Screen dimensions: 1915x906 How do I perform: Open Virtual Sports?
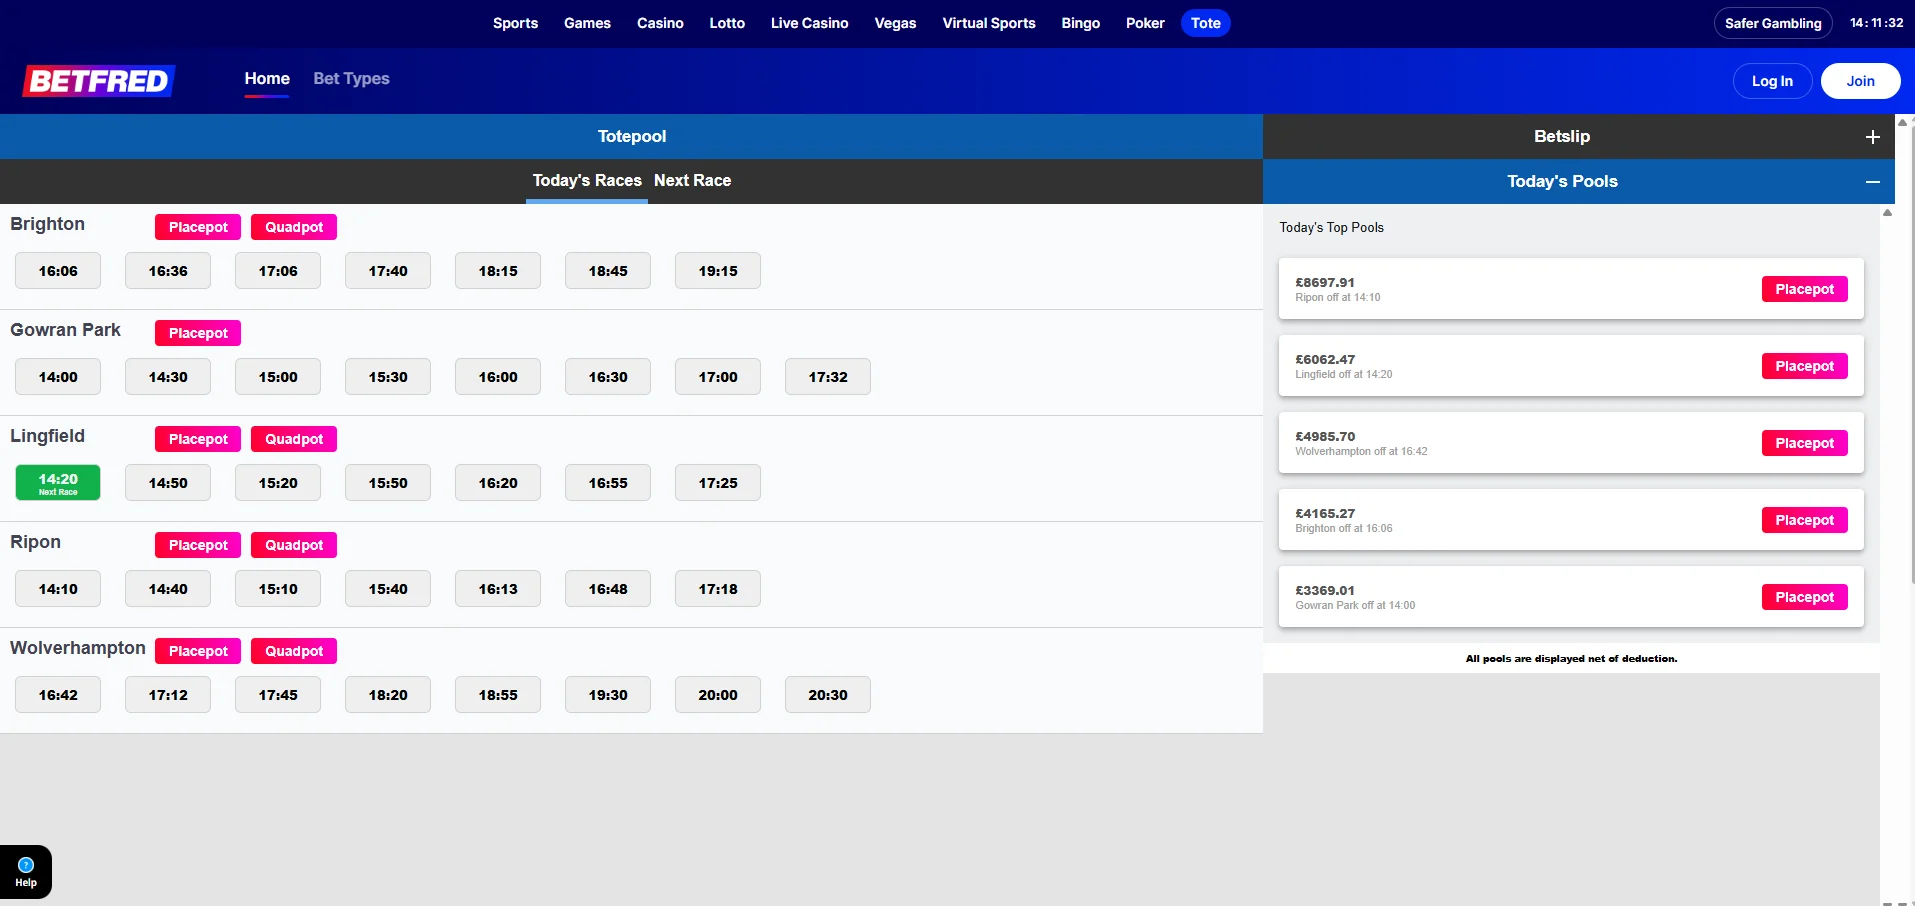click(989, 23)
